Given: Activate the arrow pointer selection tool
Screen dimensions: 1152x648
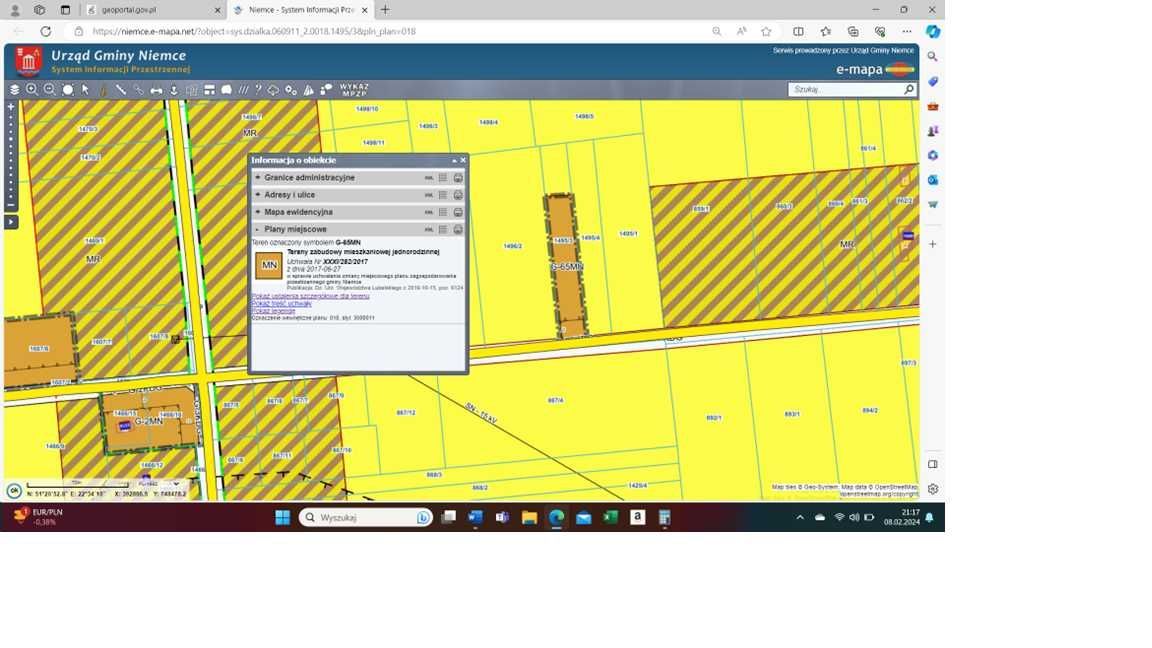Looking at the screenshot, I should click(x=85, y=90).
